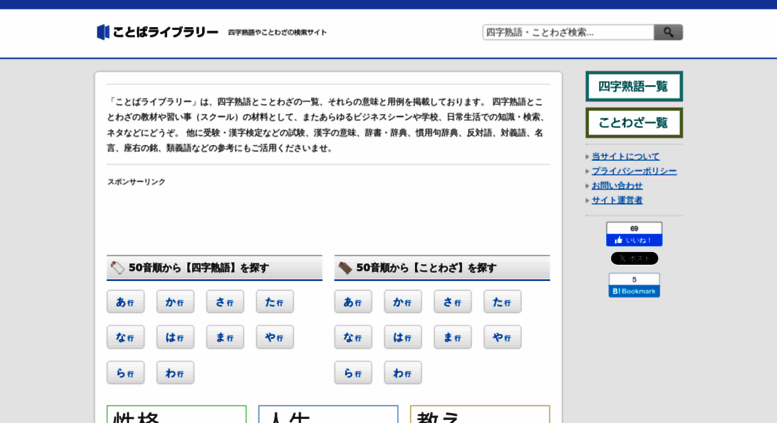Select あ行 under 四字熟語
The image size is (777, 423).
(125, 302)
